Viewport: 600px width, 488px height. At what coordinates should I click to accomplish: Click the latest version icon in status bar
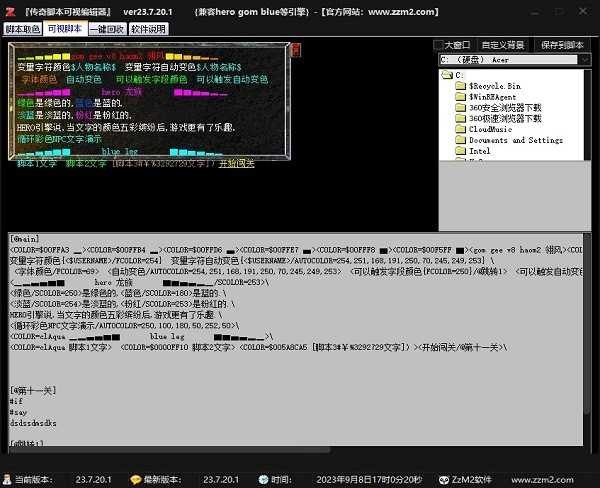click(137, 479)
